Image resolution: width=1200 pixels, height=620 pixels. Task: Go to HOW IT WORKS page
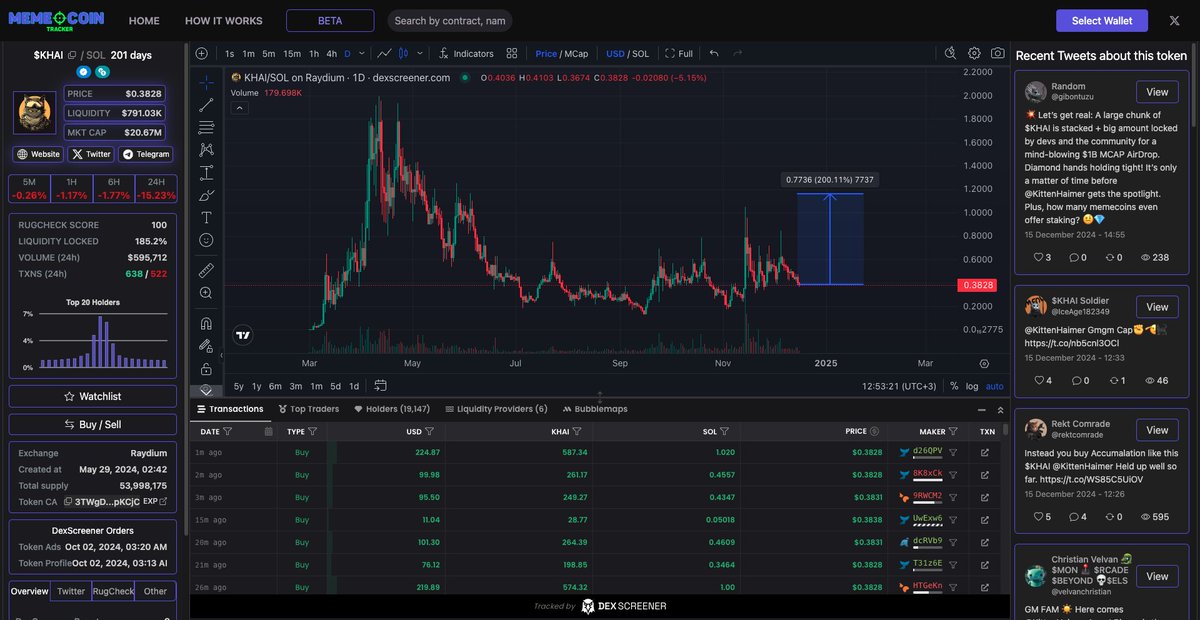[x=224, y=21]
